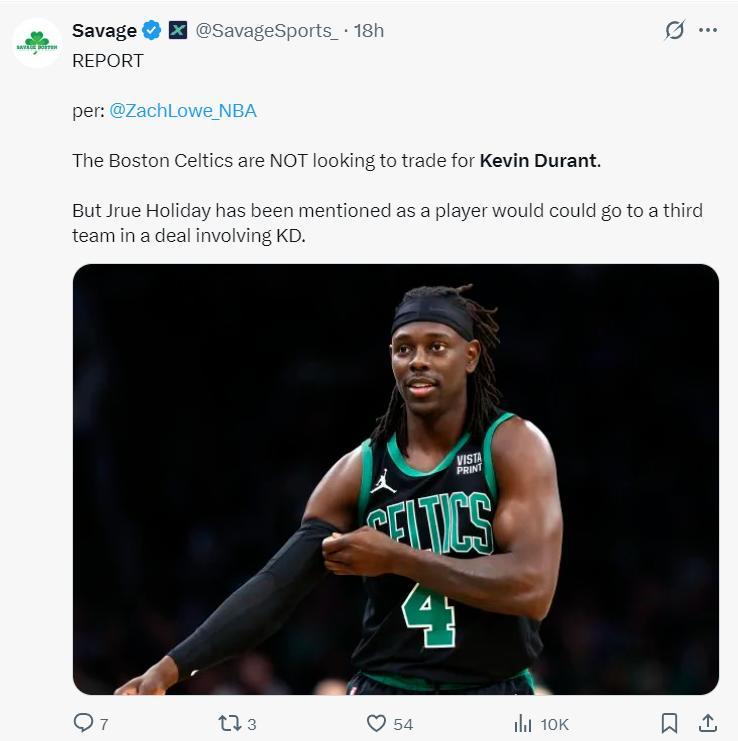Open the @ZachLowe_NBA mention link

182,110
